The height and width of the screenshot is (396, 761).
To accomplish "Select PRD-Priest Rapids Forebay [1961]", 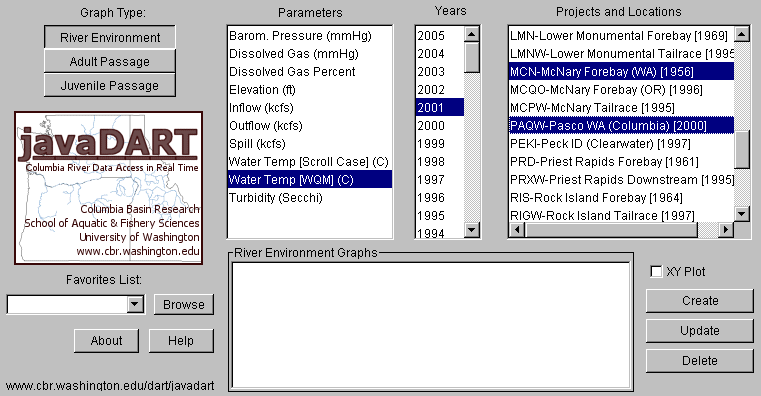I will pyautogui.click(x=621, y=162).
